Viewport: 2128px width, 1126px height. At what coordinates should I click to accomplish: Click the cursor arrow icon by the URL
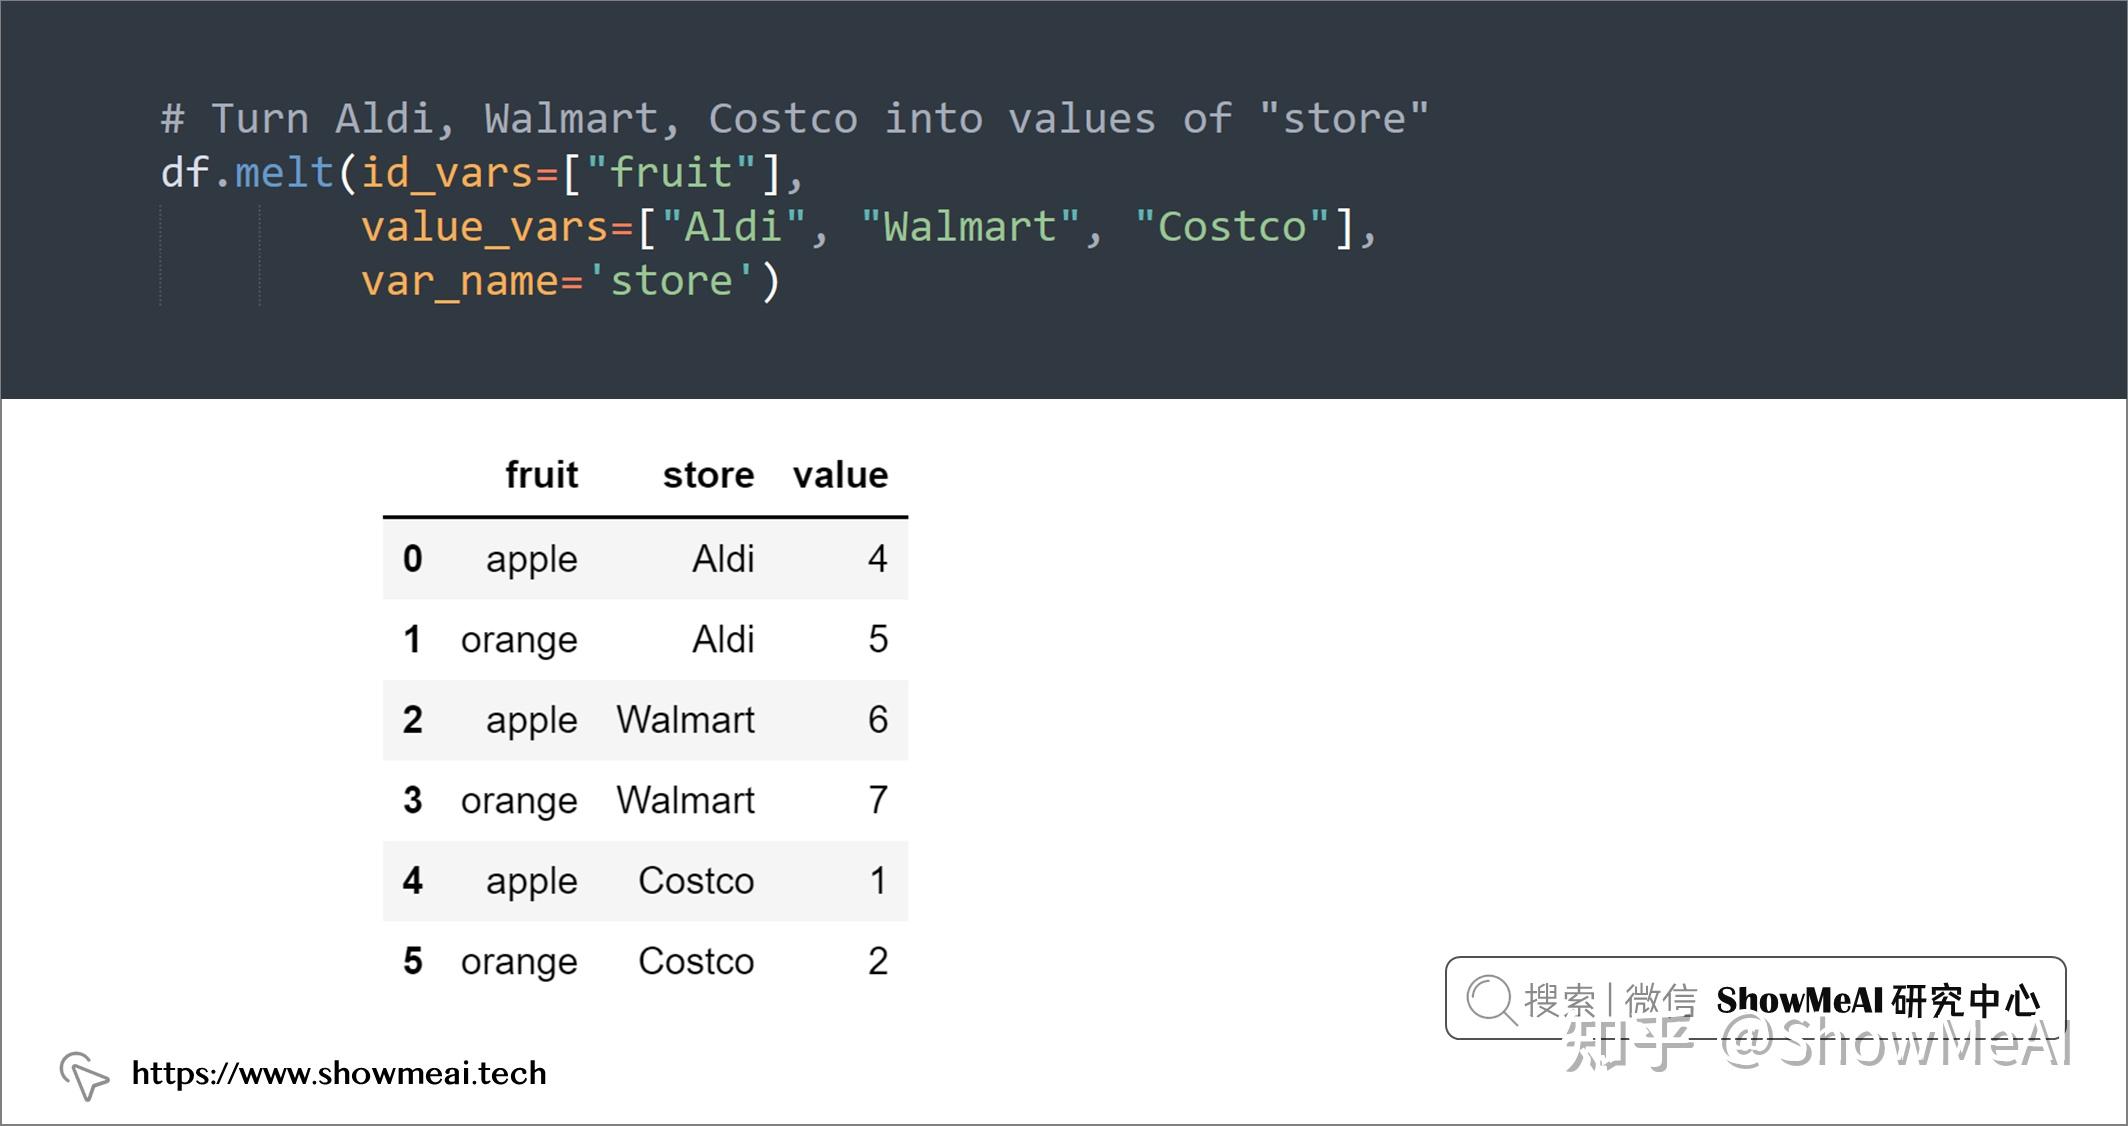(x=84, y=1075)
